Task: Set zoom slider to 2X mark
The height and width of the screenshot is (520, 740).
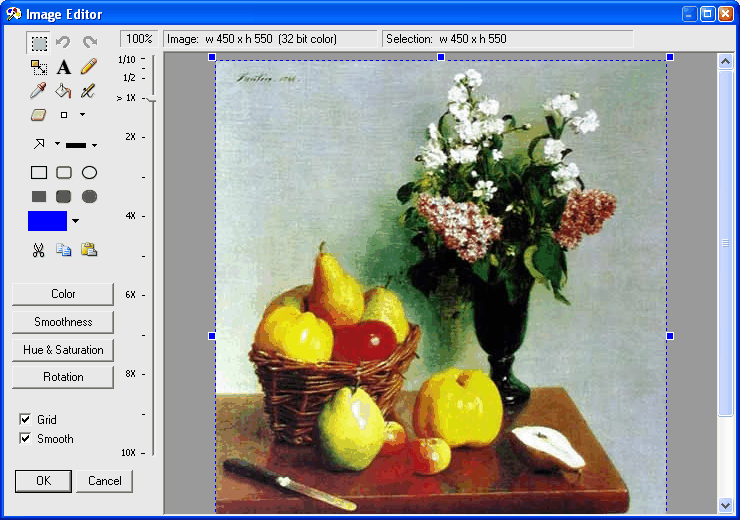Action: click(143, 137)
